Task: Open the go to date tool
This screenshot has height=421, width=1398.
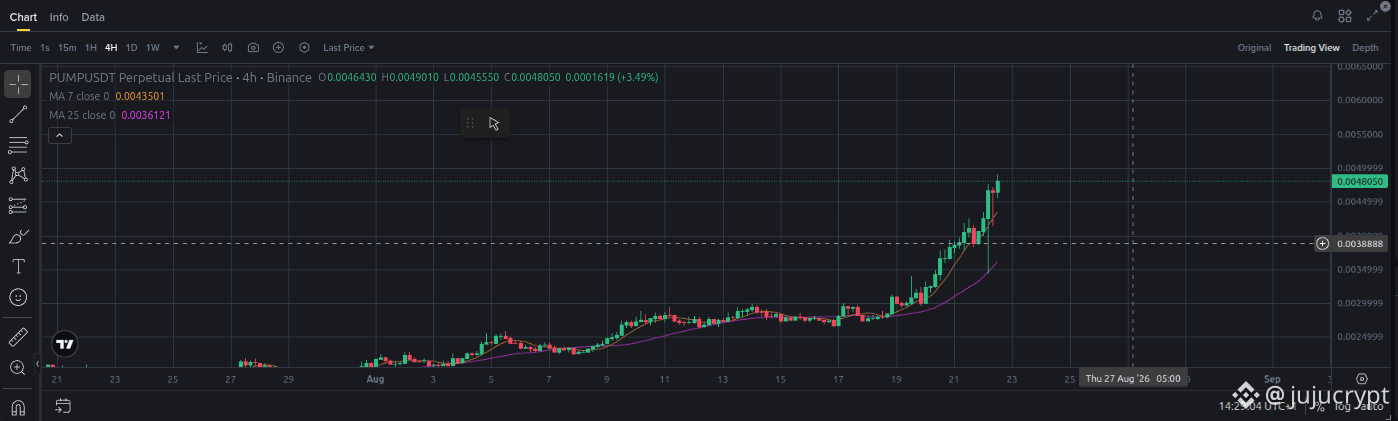Action: [63, 406]
